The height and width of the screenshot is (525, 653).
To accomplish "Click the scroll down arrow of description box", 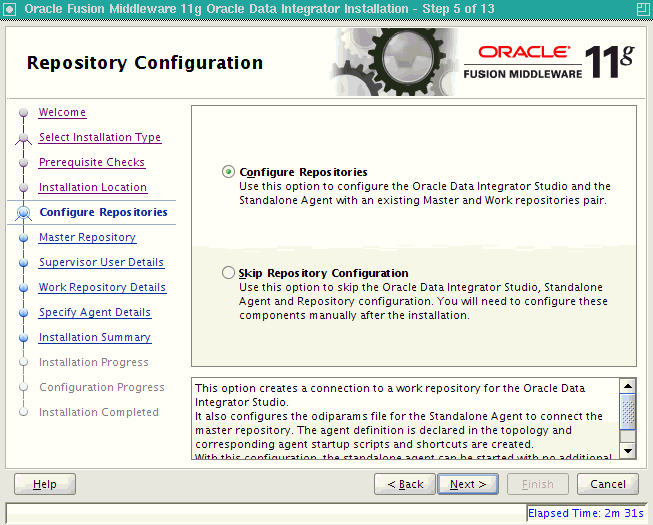I will (628, 450).
